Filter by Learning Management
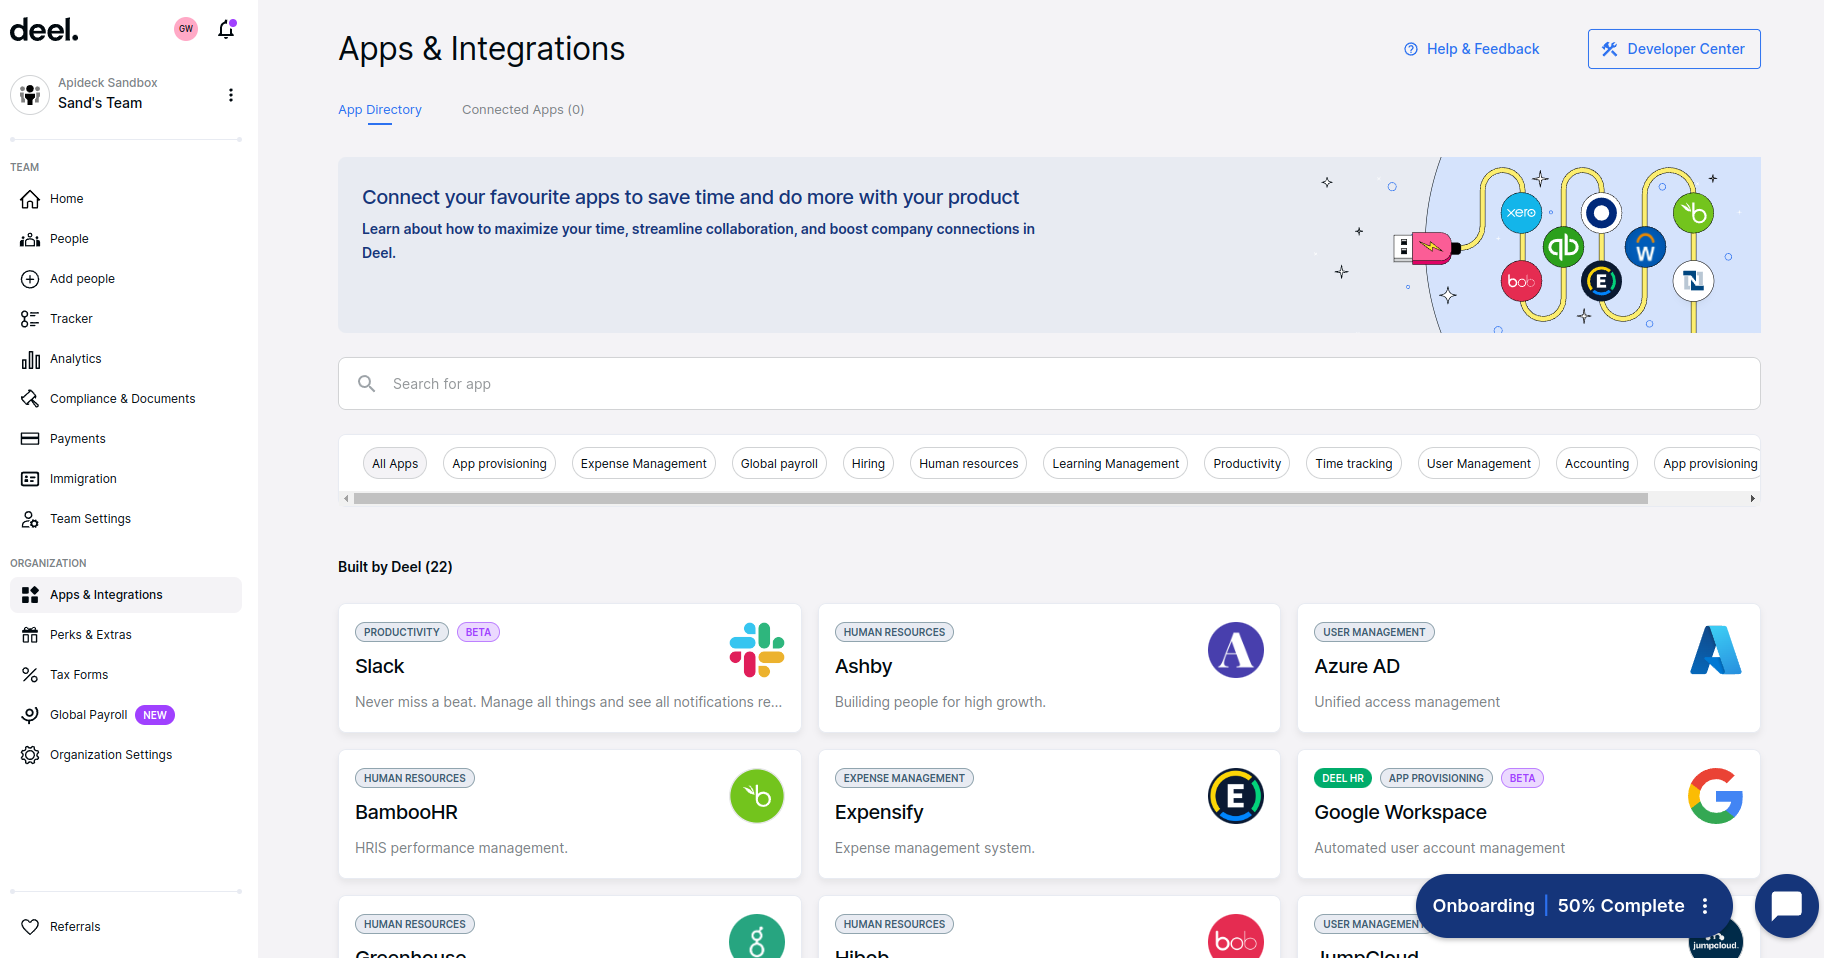This screenshot has width=1824, height=958. (1116, 464)
